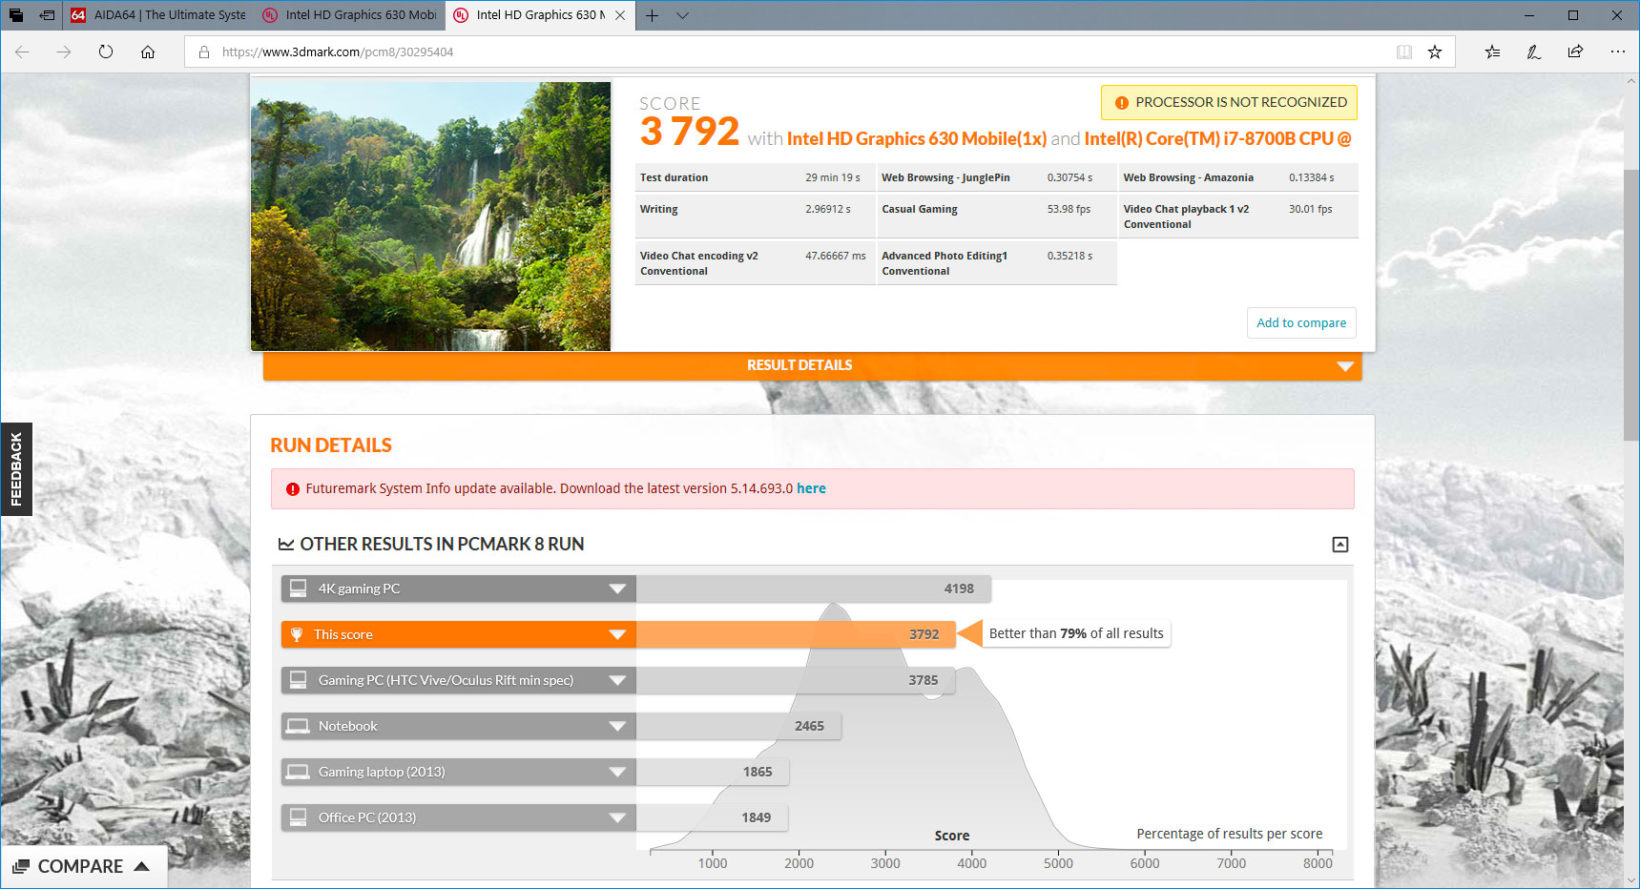This screenshot has height=889, width=1640.
Task: Click the big 3 792 score number
Action: point(689,132)
